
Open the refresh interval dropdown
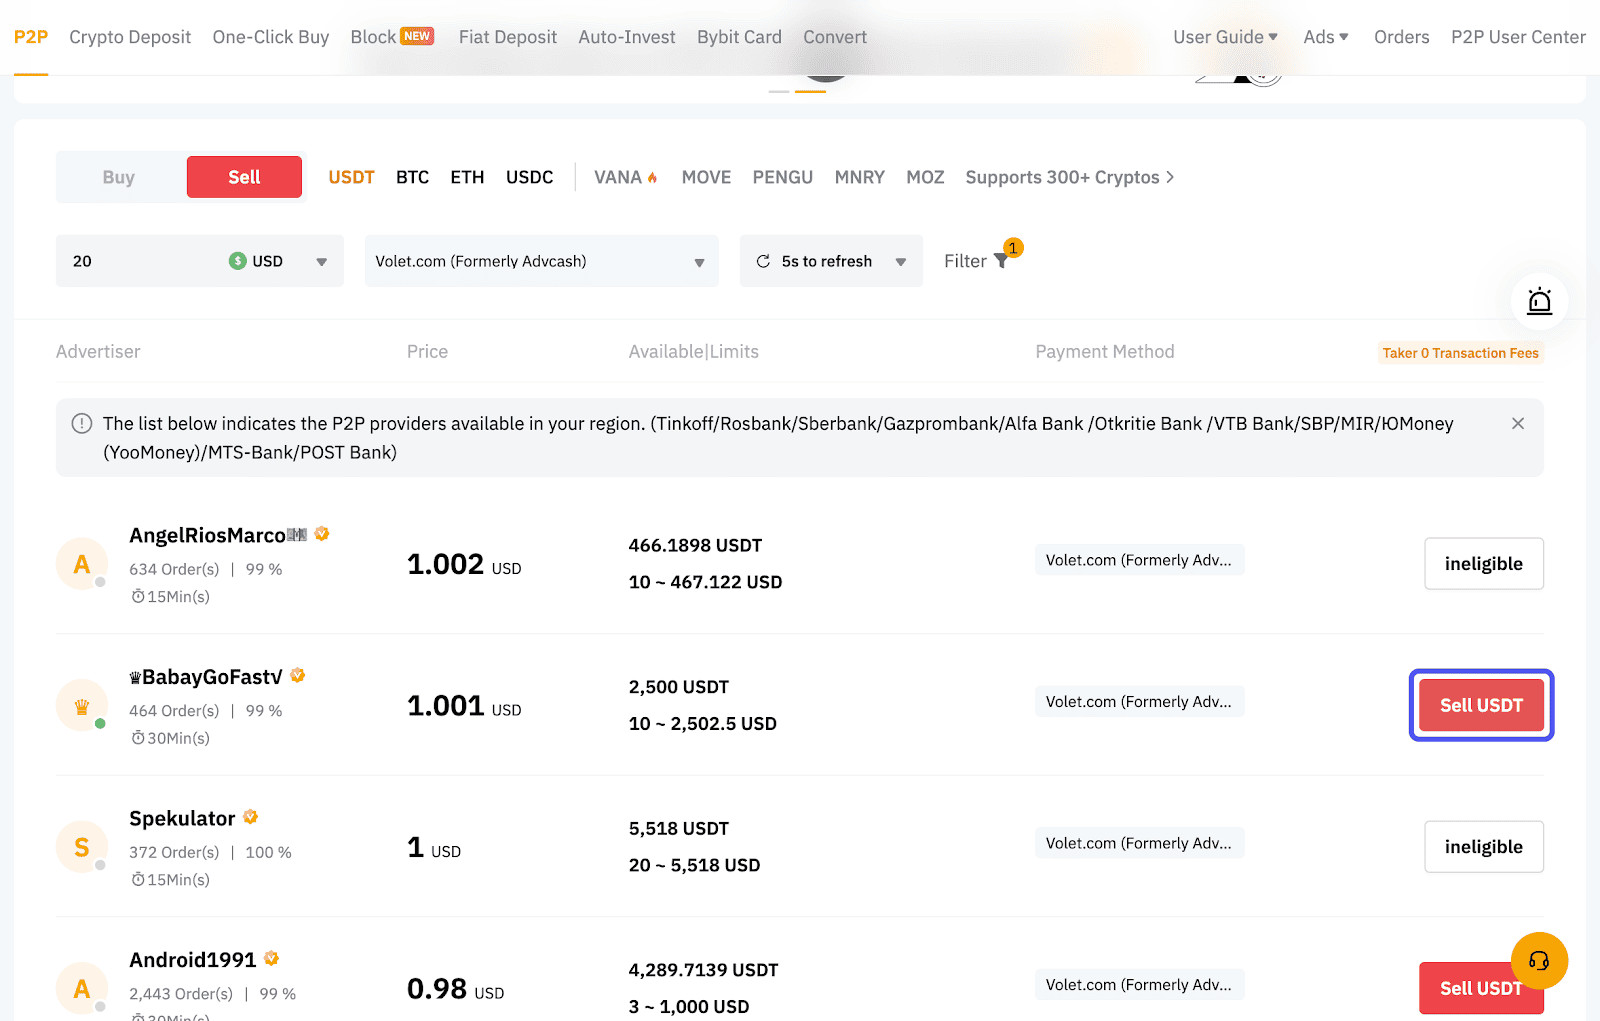click(x=901, y=260)
